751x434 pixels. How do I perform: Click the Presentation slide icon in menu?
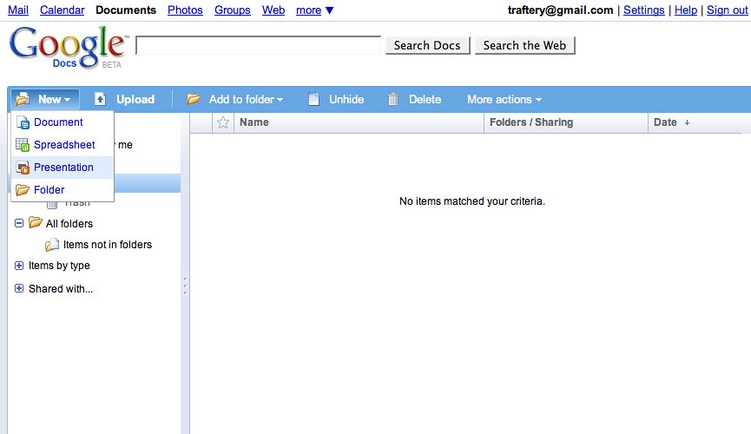[x=23, y=167]
